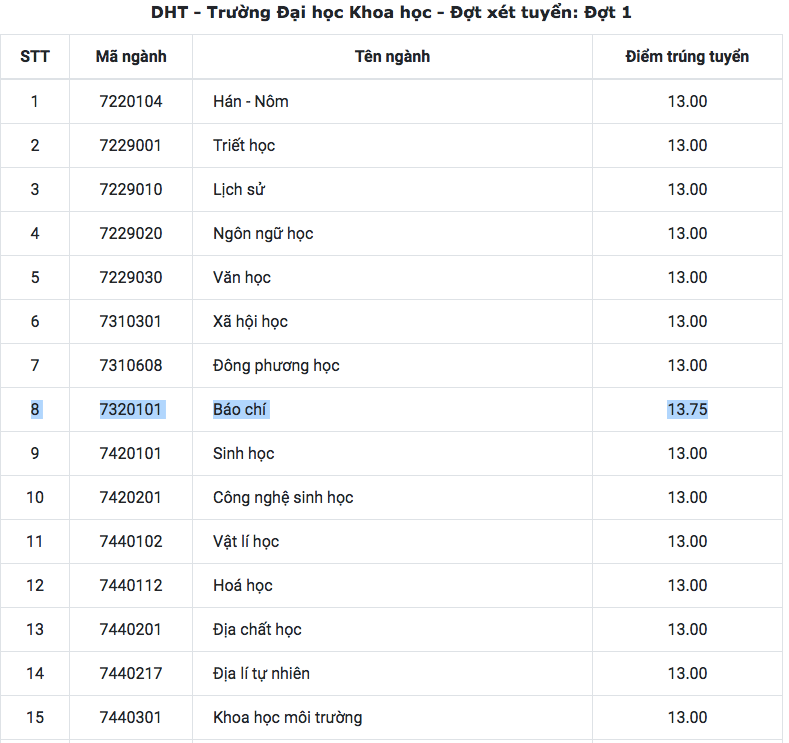Click the Địa chất học entry
The width and height of the screenshot is (789, 743).
tap(257, 629)
